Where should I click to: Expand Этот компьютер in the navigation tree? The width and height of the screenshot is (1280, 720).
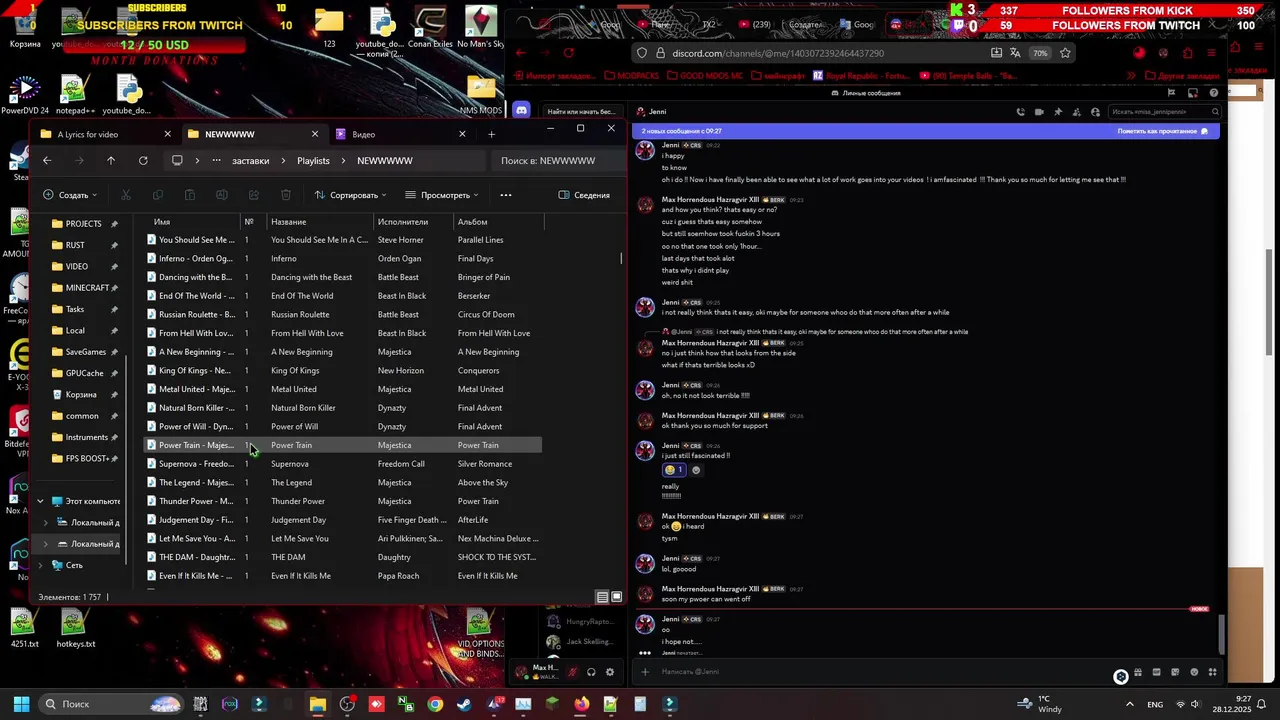(40, 501)
